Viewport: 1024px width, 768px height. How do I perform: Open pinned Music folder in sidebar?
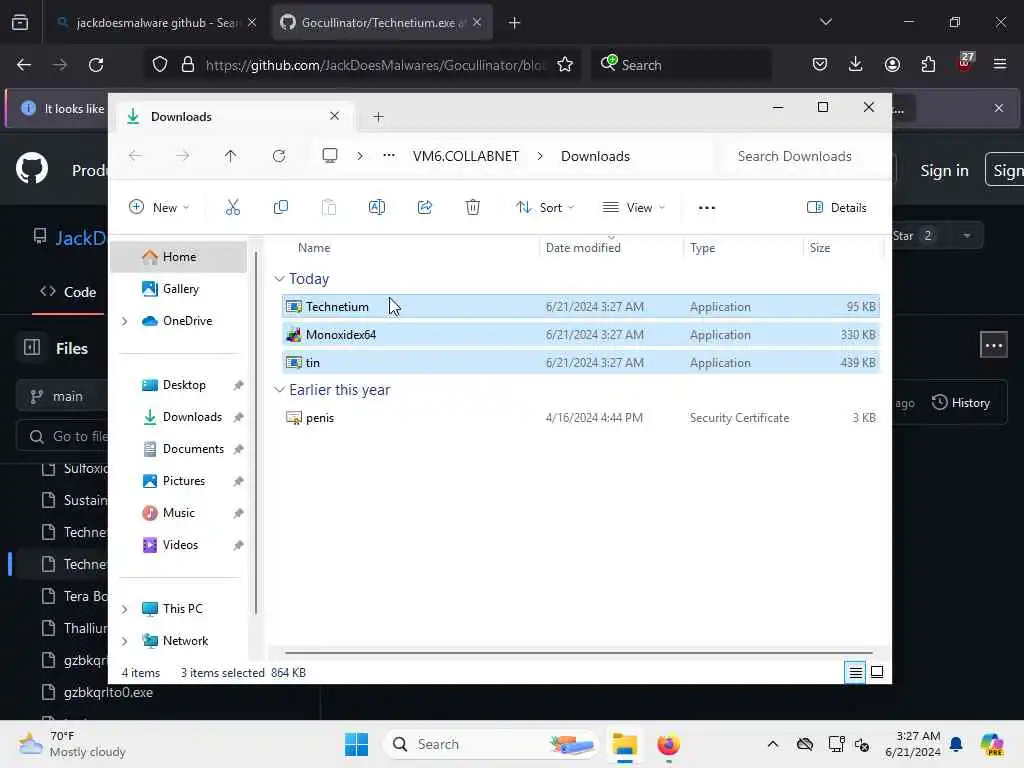pos(178,513)
